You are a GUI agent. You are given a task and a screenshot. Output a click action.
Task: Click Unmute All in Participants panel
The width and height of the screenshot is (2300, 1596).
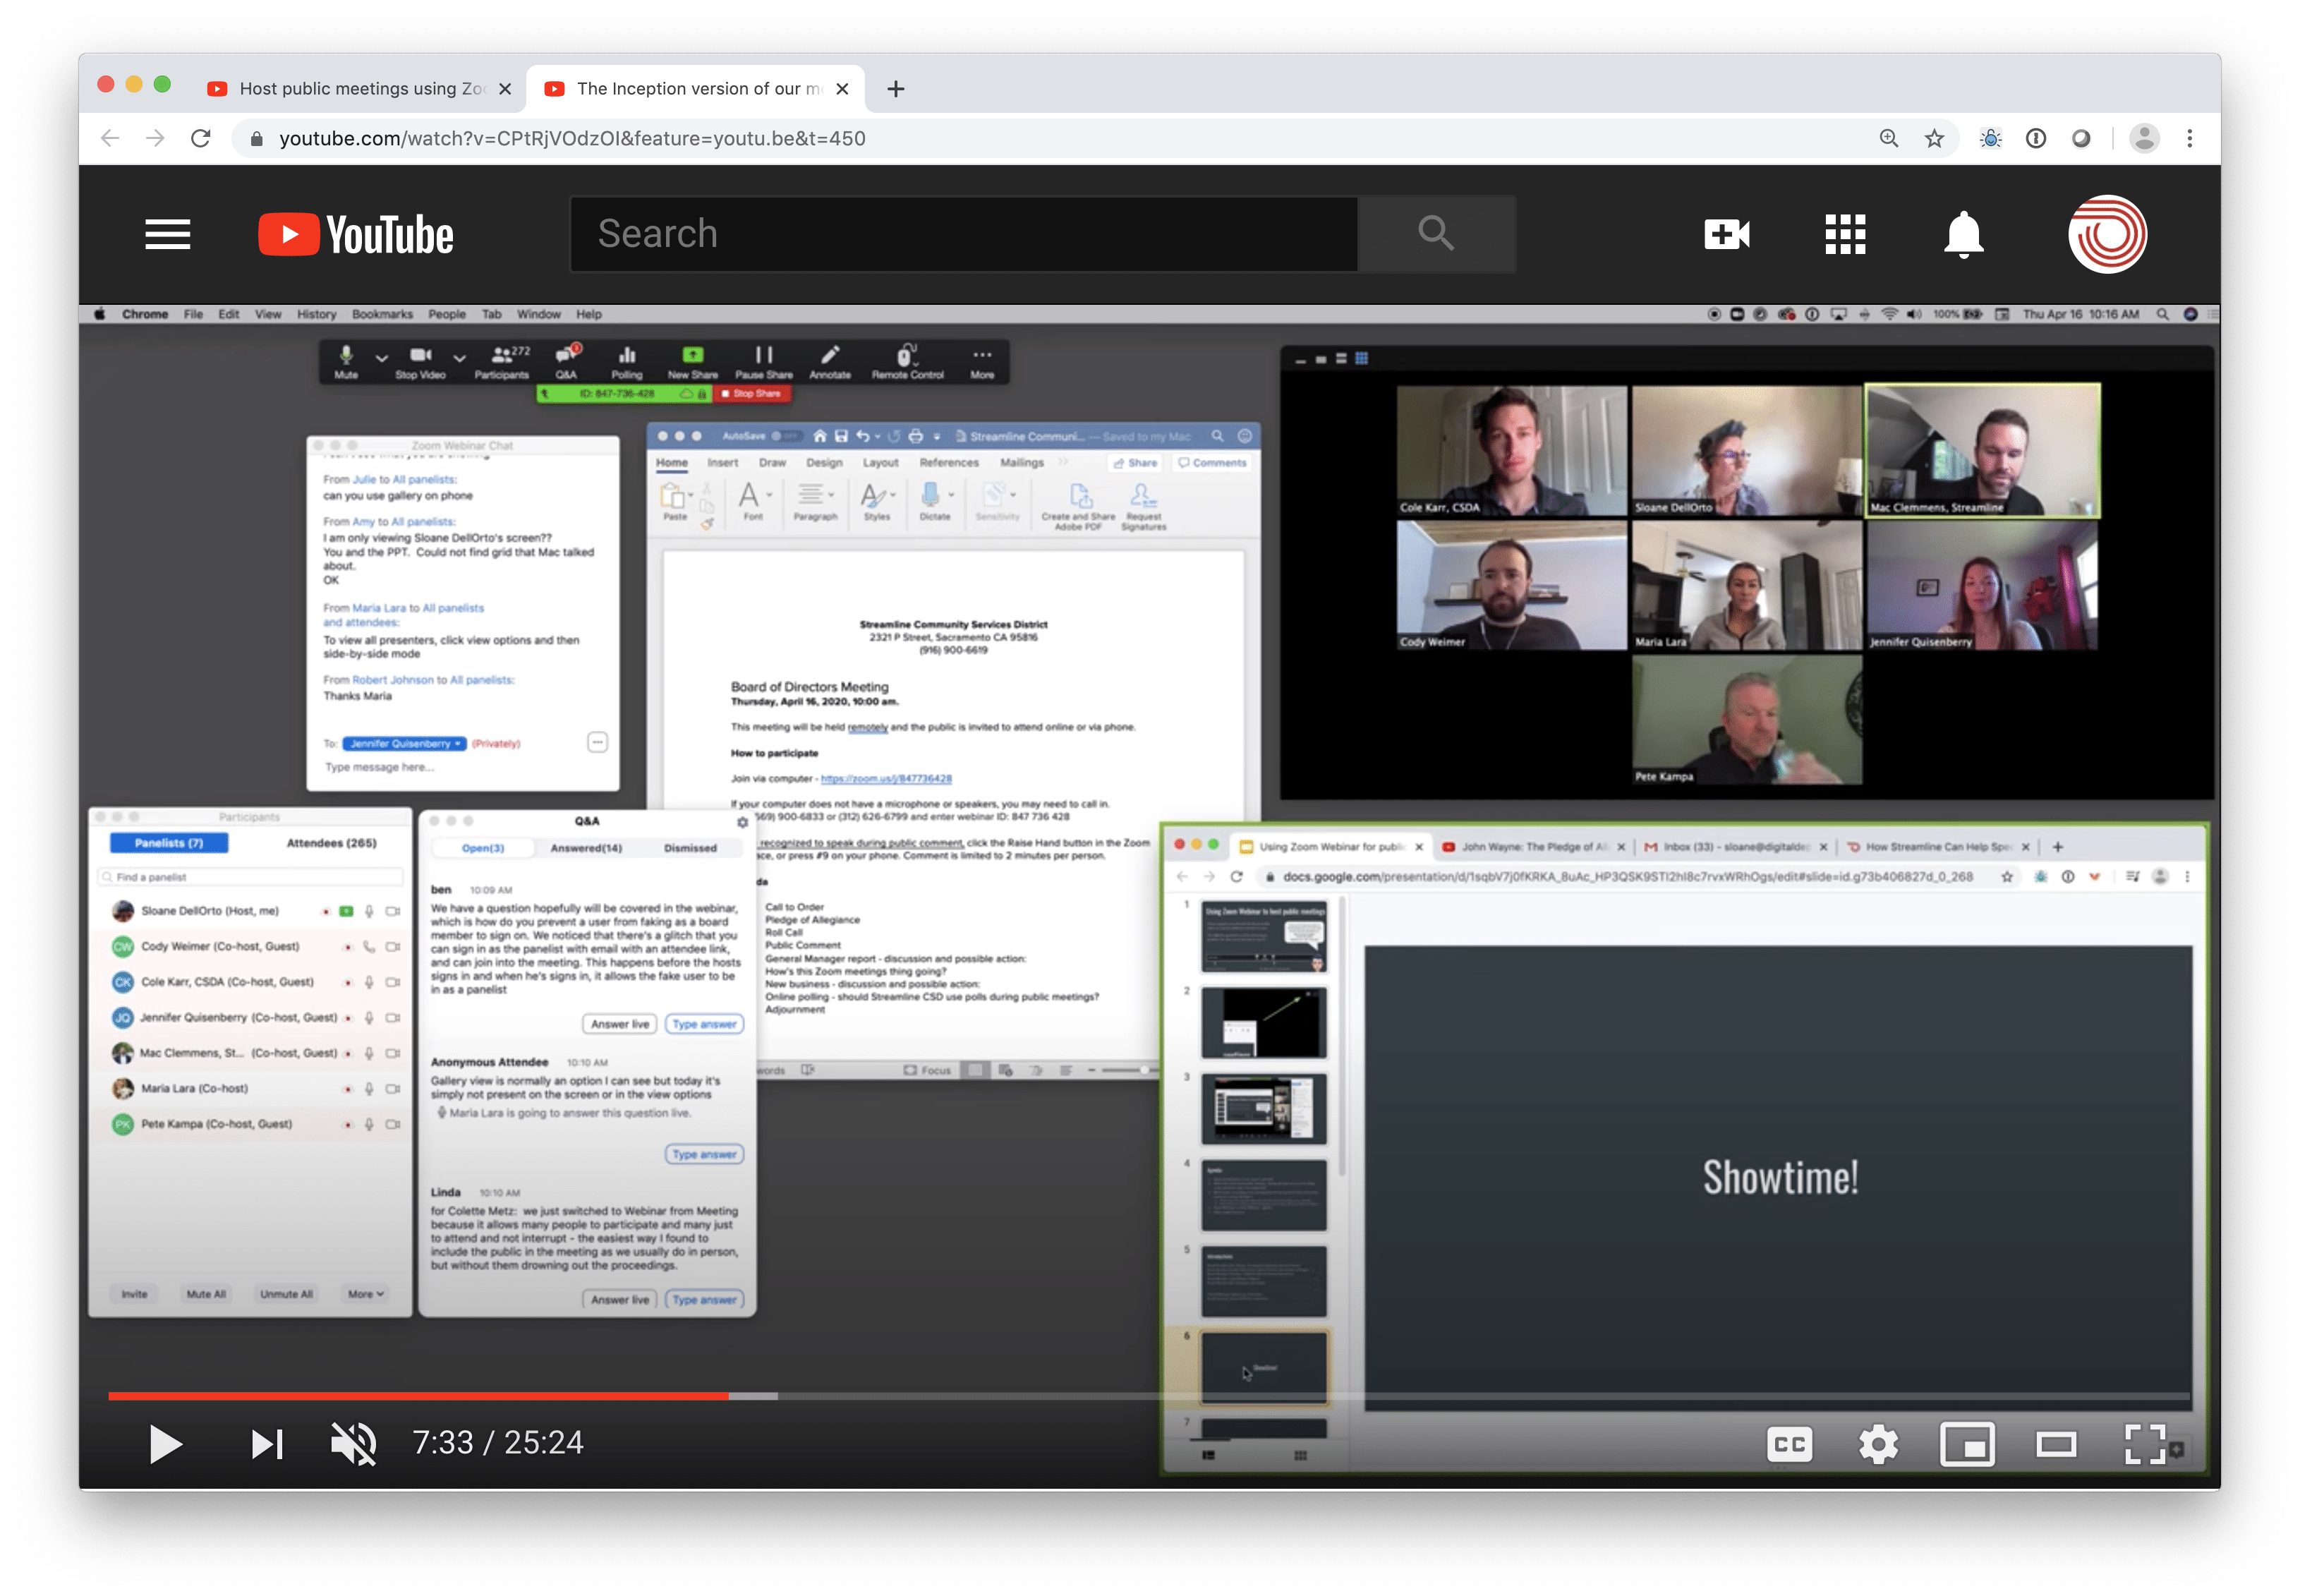point(286,1294)
